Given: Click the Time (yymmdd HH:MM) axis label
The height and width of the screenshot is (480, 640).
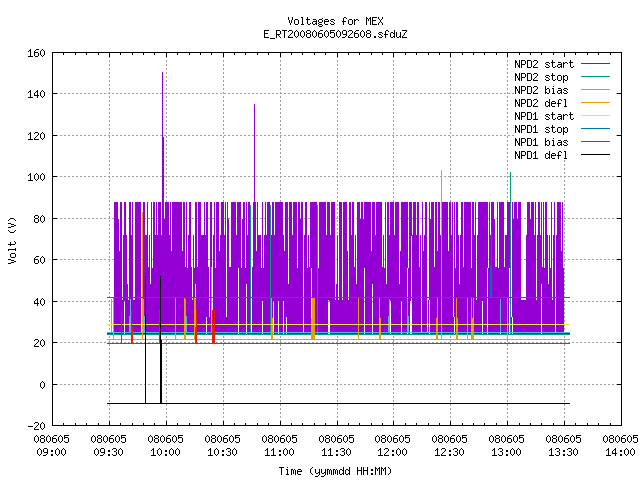Looking at the screenshot, I should 335,471.
